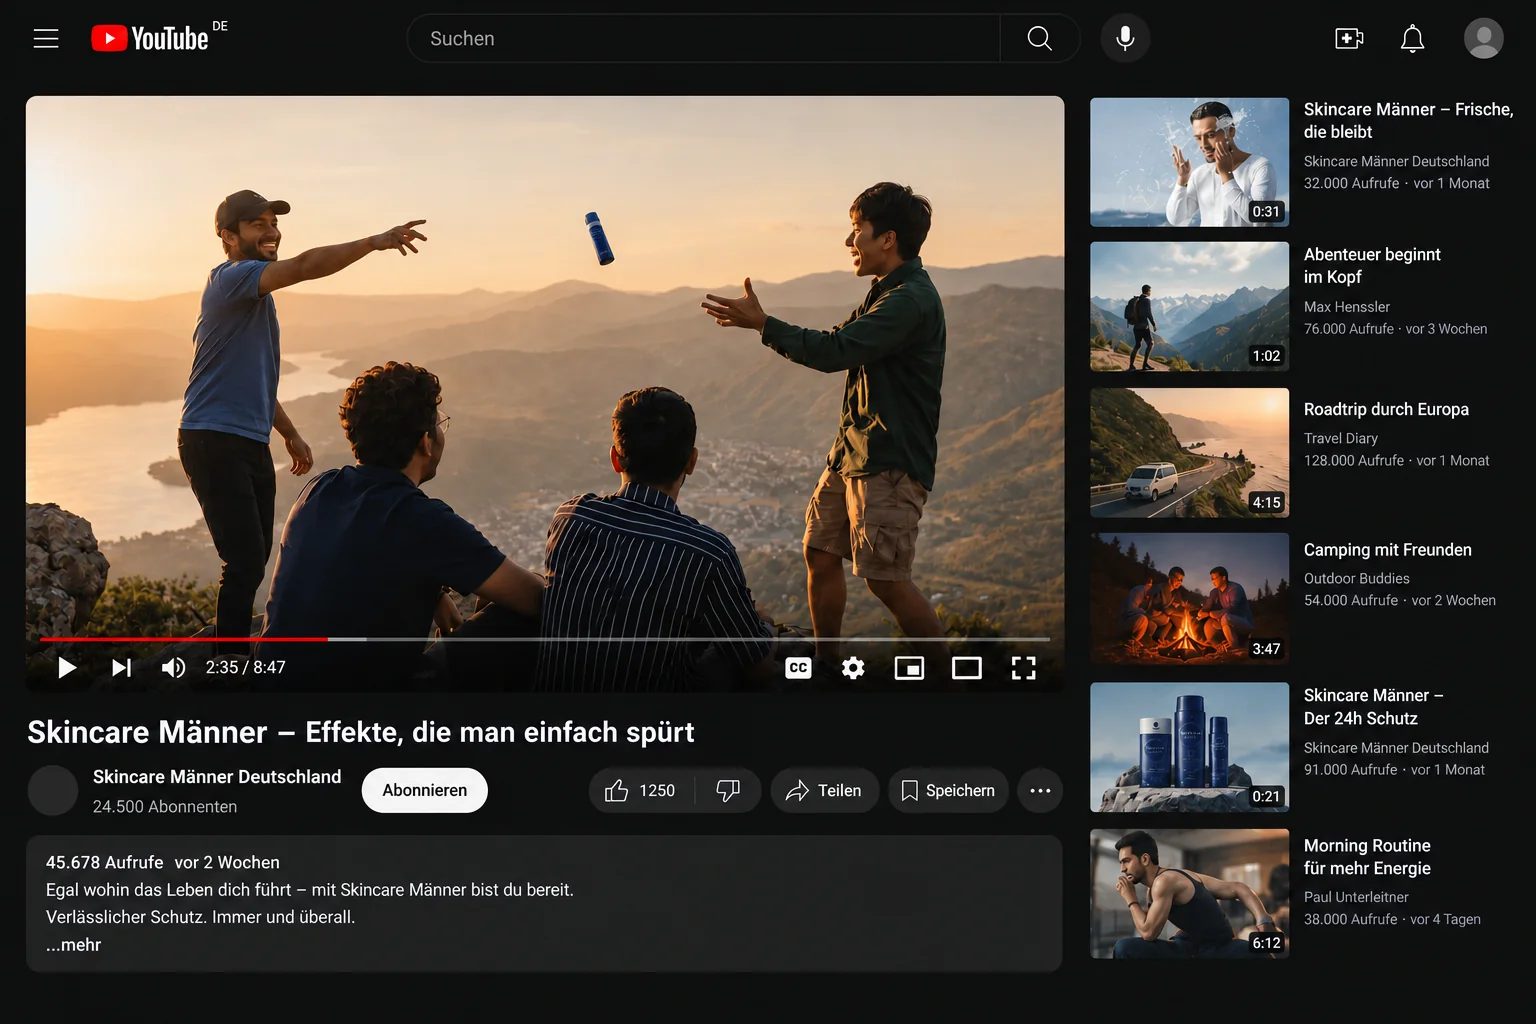1536x1024 pixels.
Task: Play the video
Action: click(67, 667)
